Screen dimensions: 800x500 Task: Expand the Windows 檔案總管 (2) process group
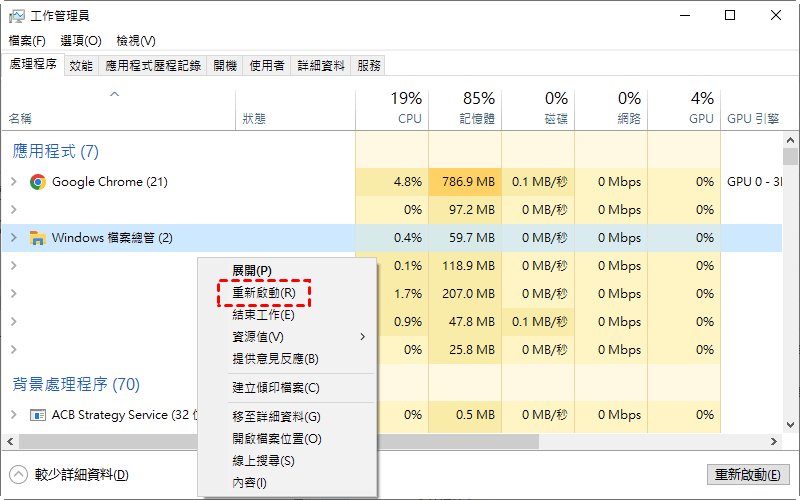point(14,238)
